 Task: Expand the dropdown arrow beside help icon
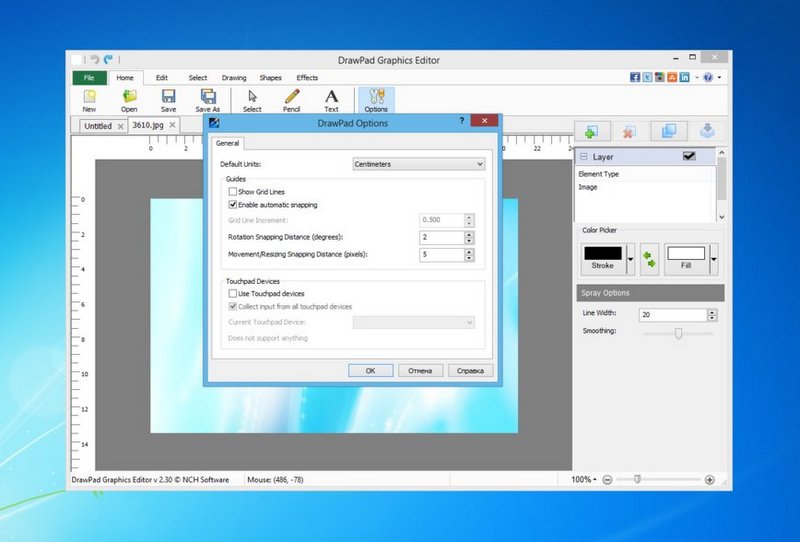point(719,77)
